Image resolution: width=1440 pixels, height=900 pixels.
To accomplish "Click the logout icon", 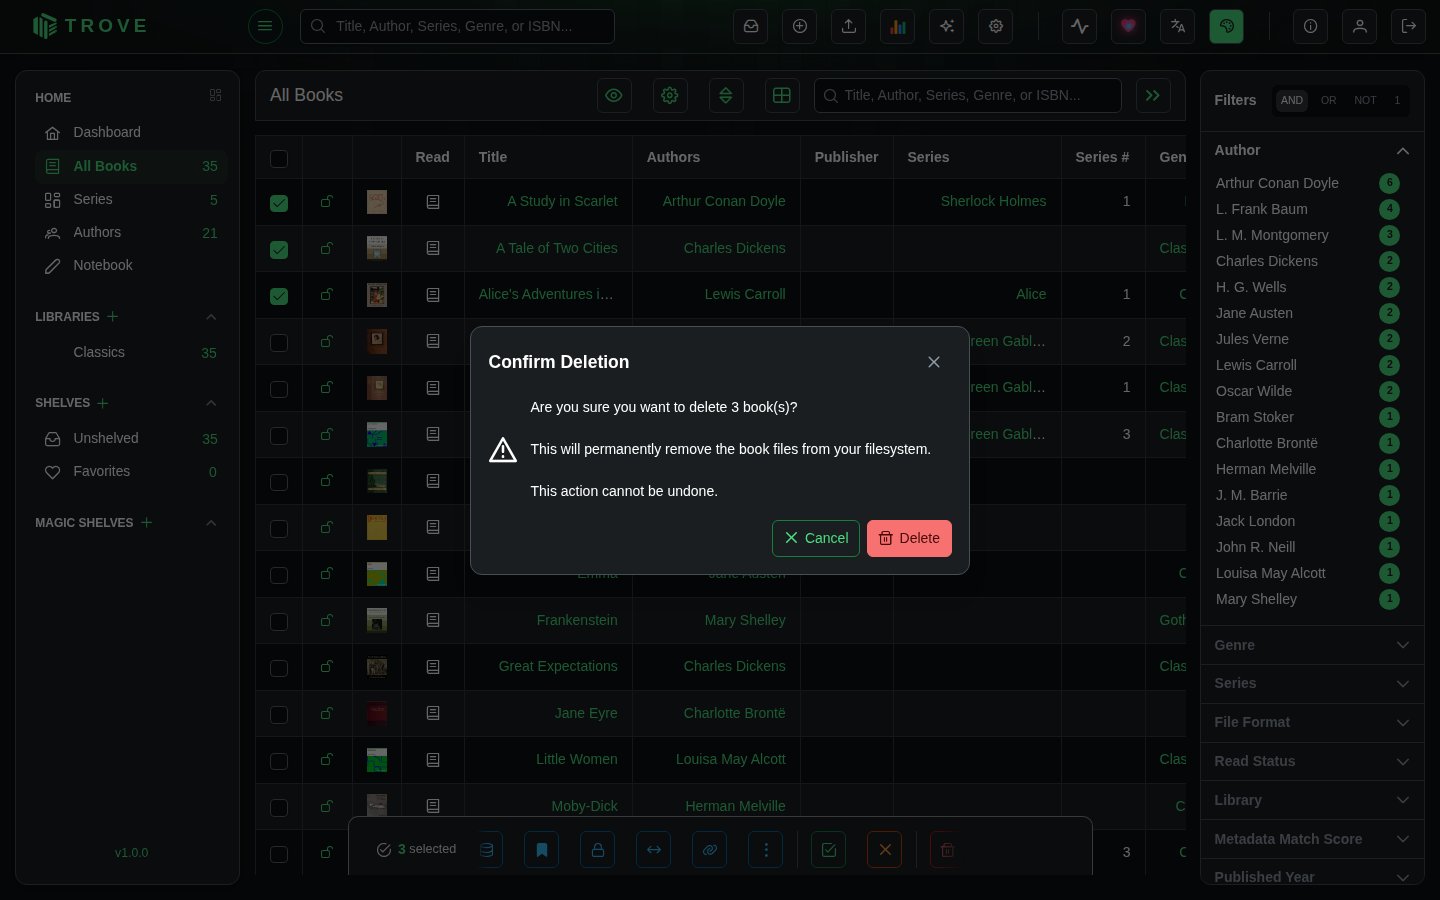I will pyautogui.click(x=1409, y=26).
